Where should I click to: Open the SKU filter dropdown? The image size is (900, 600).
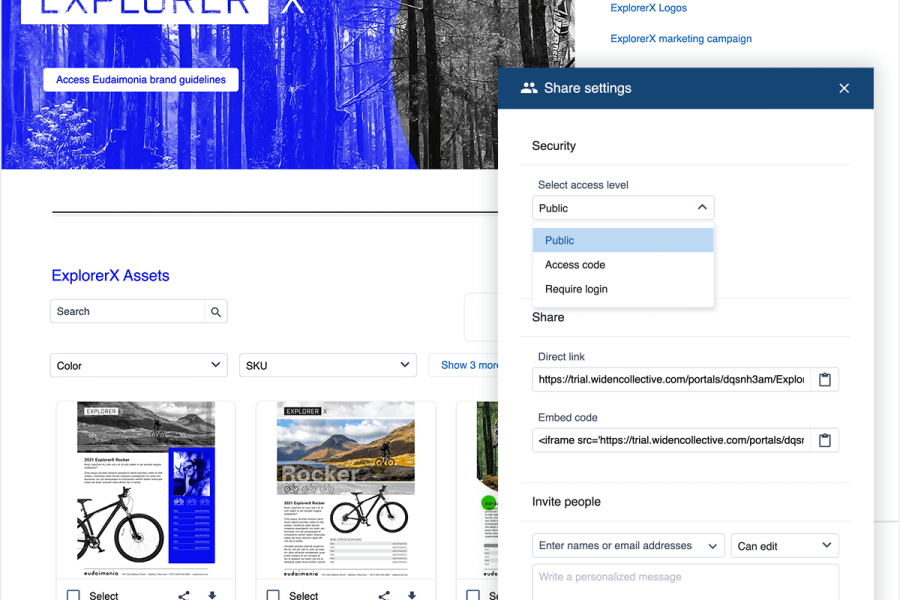click(328, 366)
